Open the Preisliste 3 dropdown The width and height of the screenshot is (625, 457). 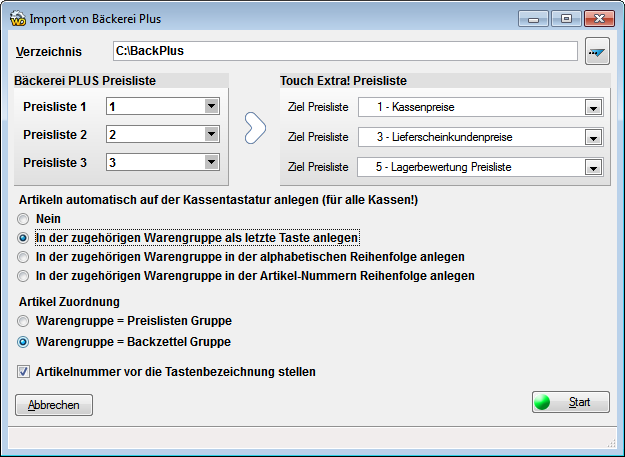pyautogui.click(x=211, y=162)
